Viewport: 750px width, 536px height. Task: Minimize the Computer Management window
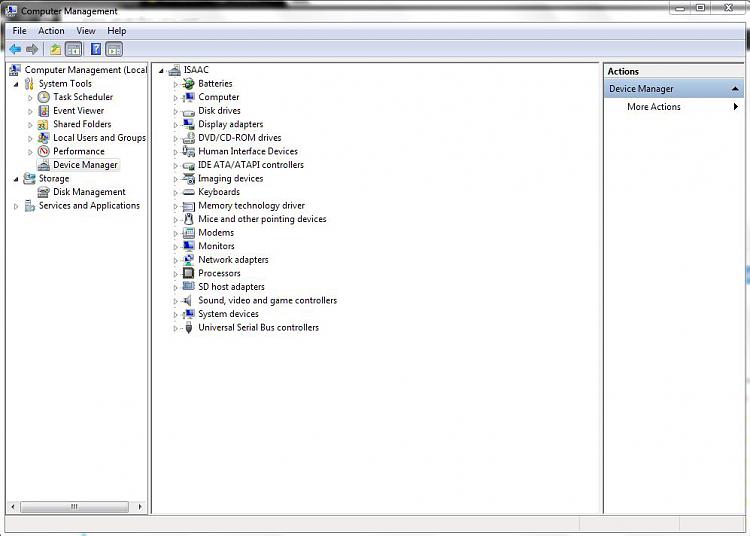click(x=680, y=8)
